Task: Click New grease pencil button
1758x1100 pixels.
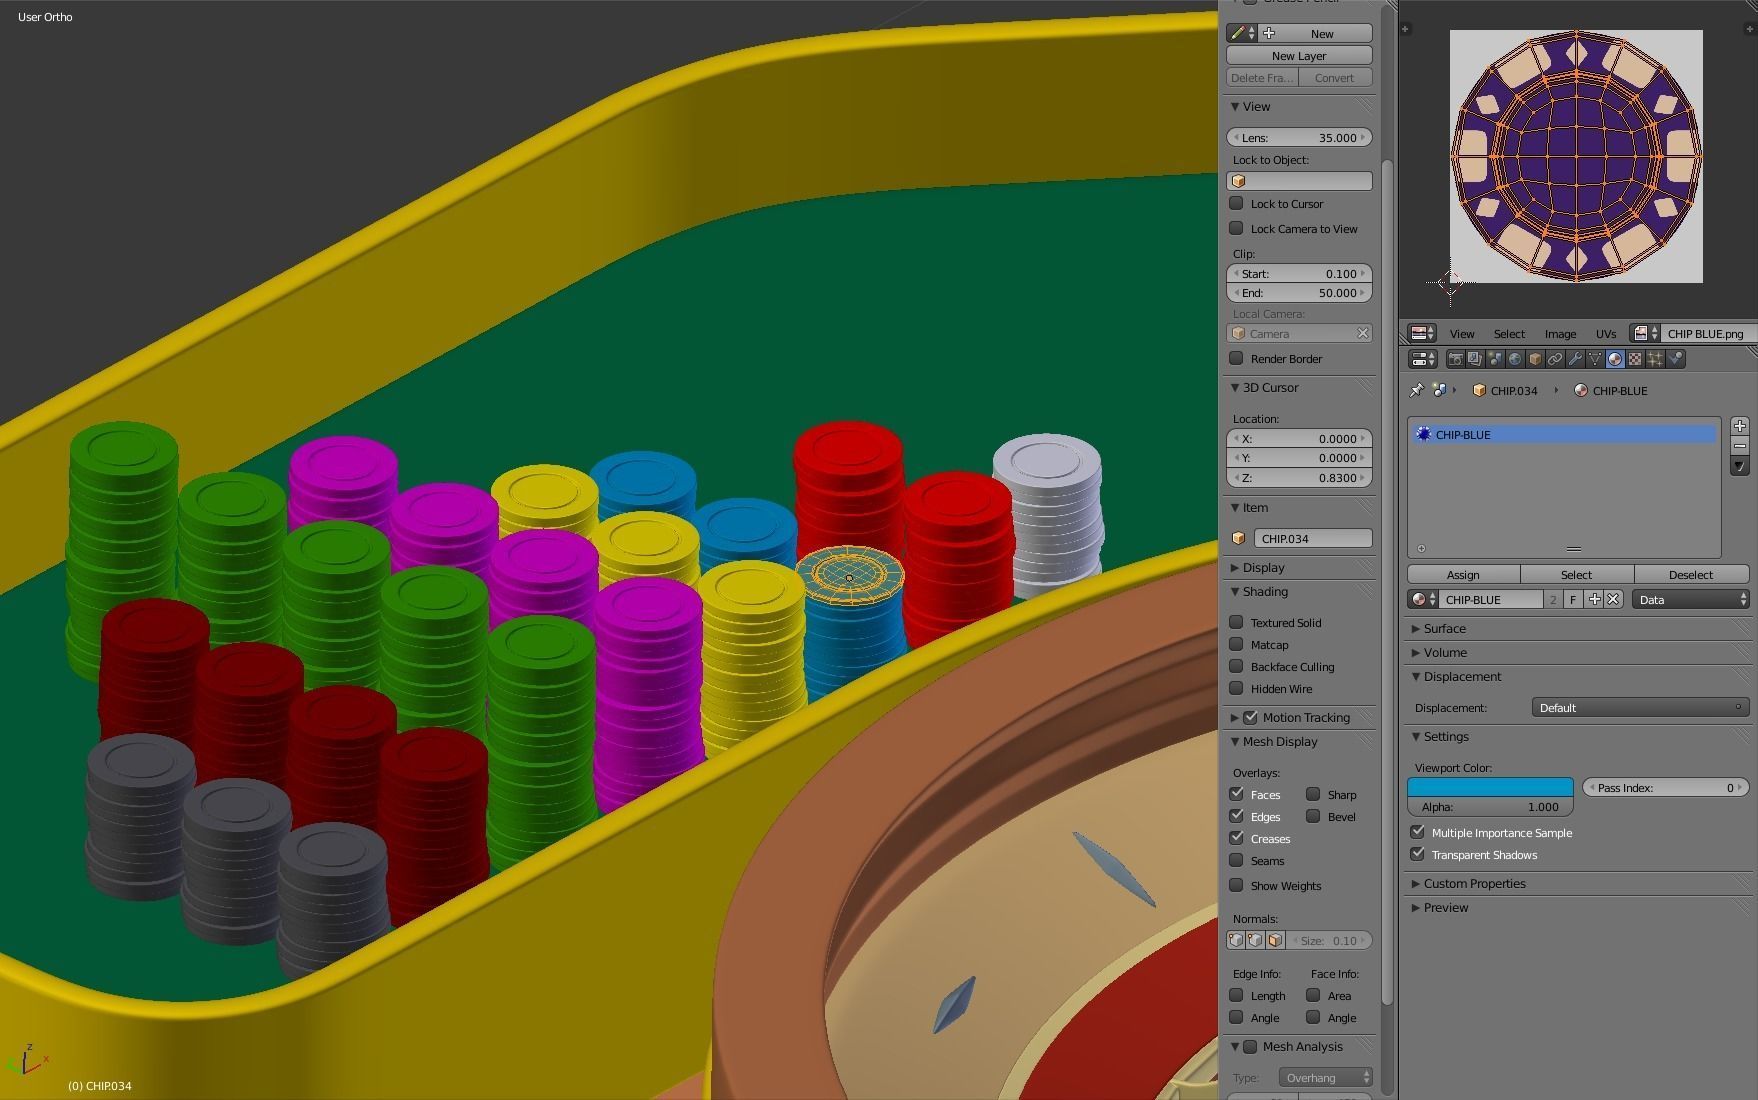Action: (x=1316, y=33)
